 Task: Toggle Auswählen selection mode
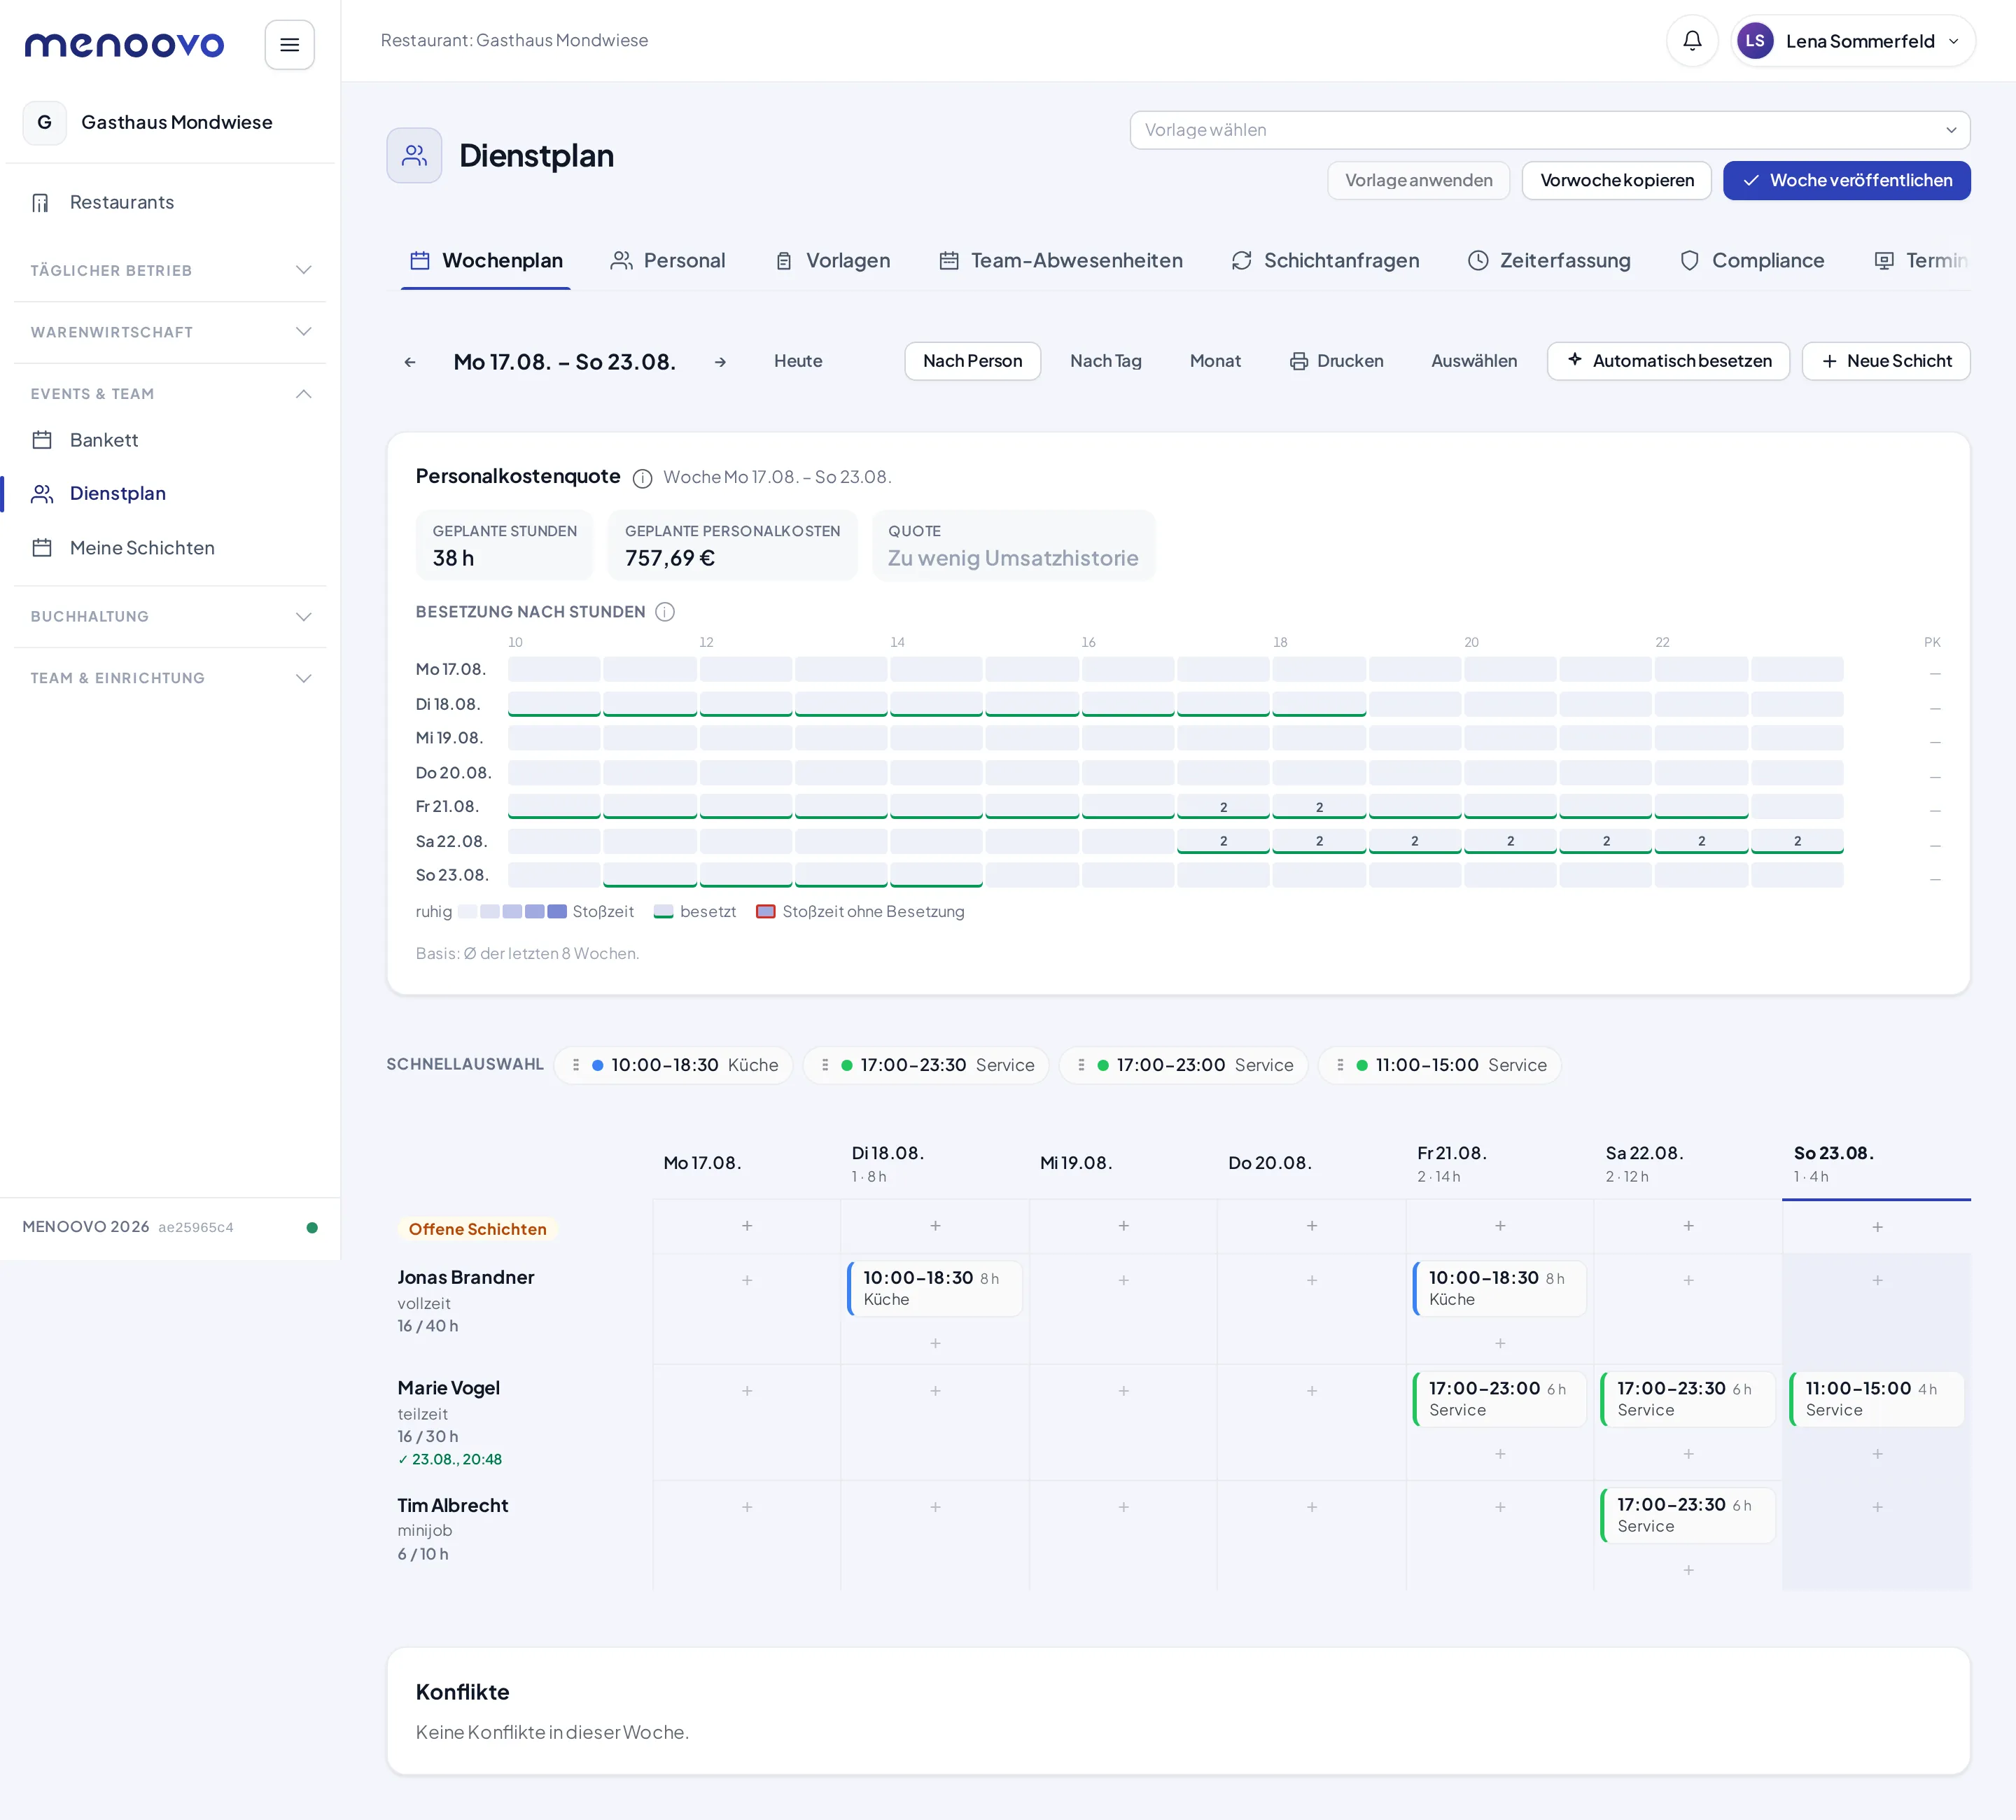click(1474, 361)
